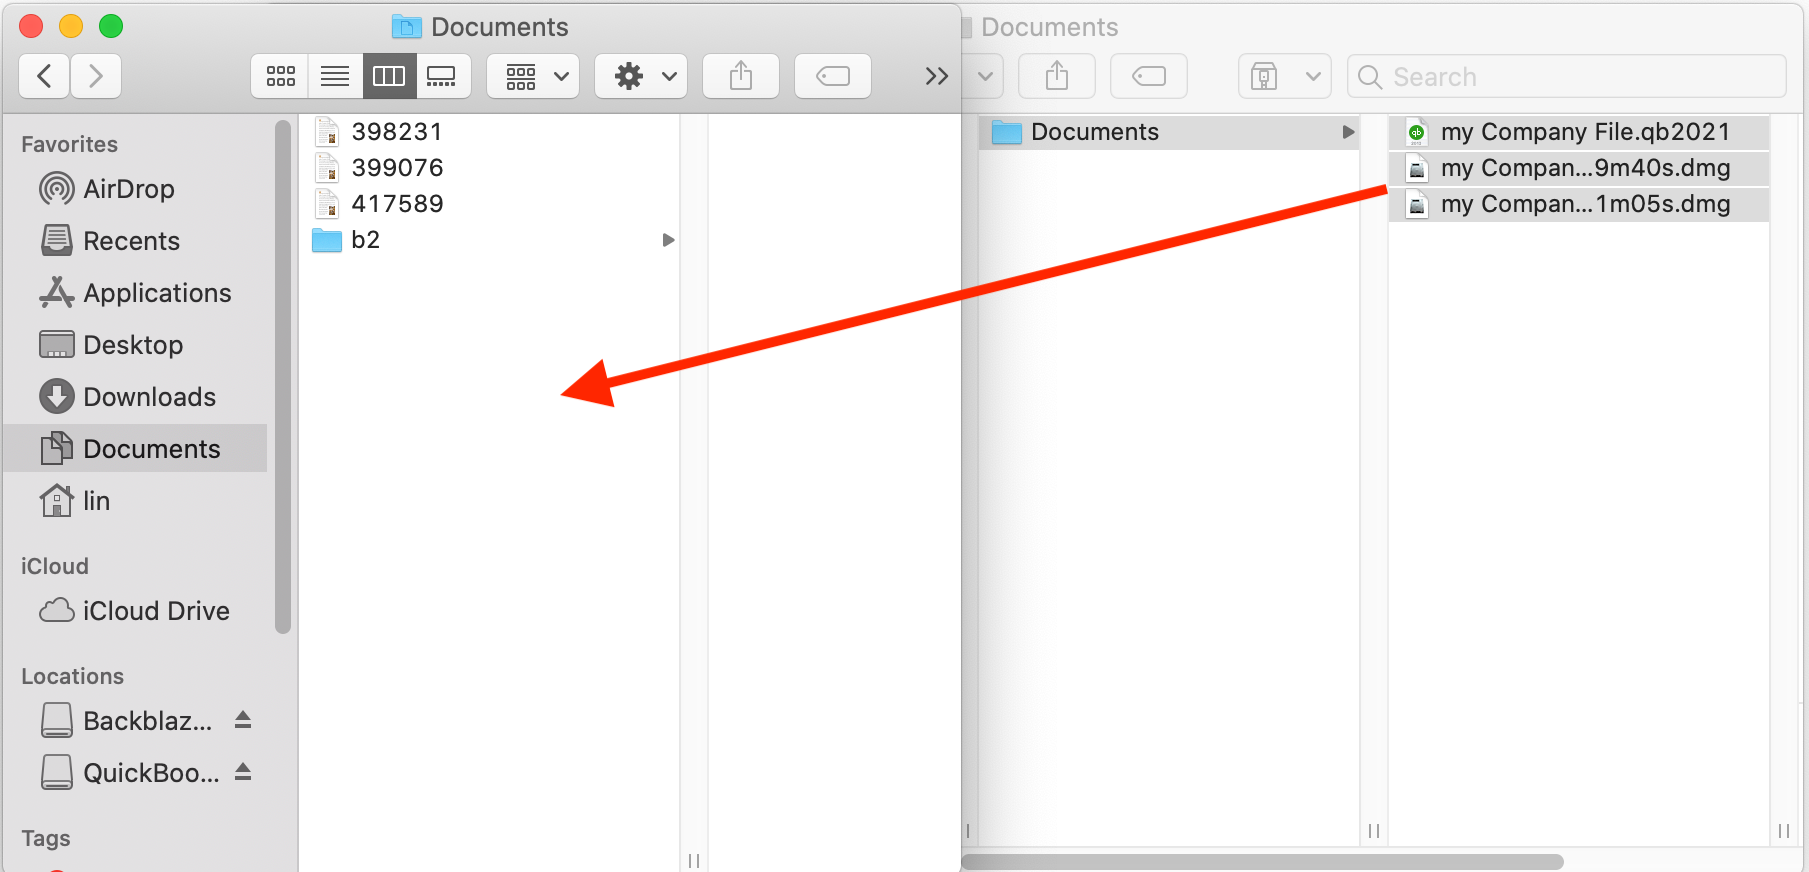
Task: Select the b2 folder
Action: [x=490, y=240]
